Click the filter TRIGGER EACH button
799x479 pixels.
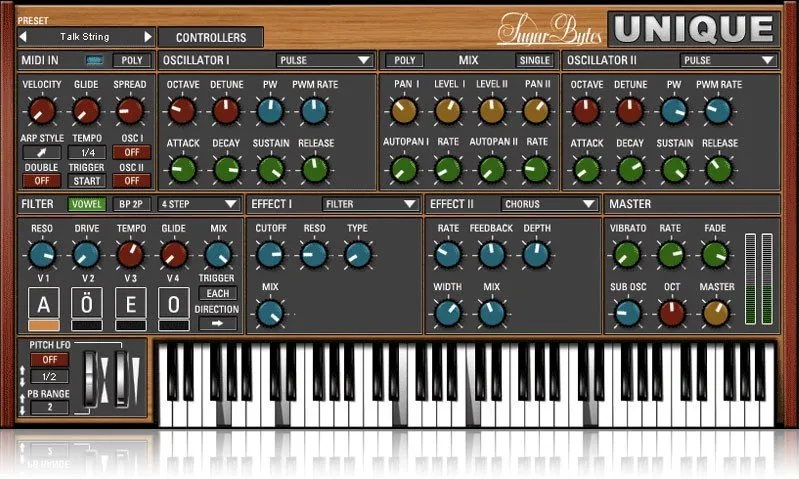pos(218,293)
